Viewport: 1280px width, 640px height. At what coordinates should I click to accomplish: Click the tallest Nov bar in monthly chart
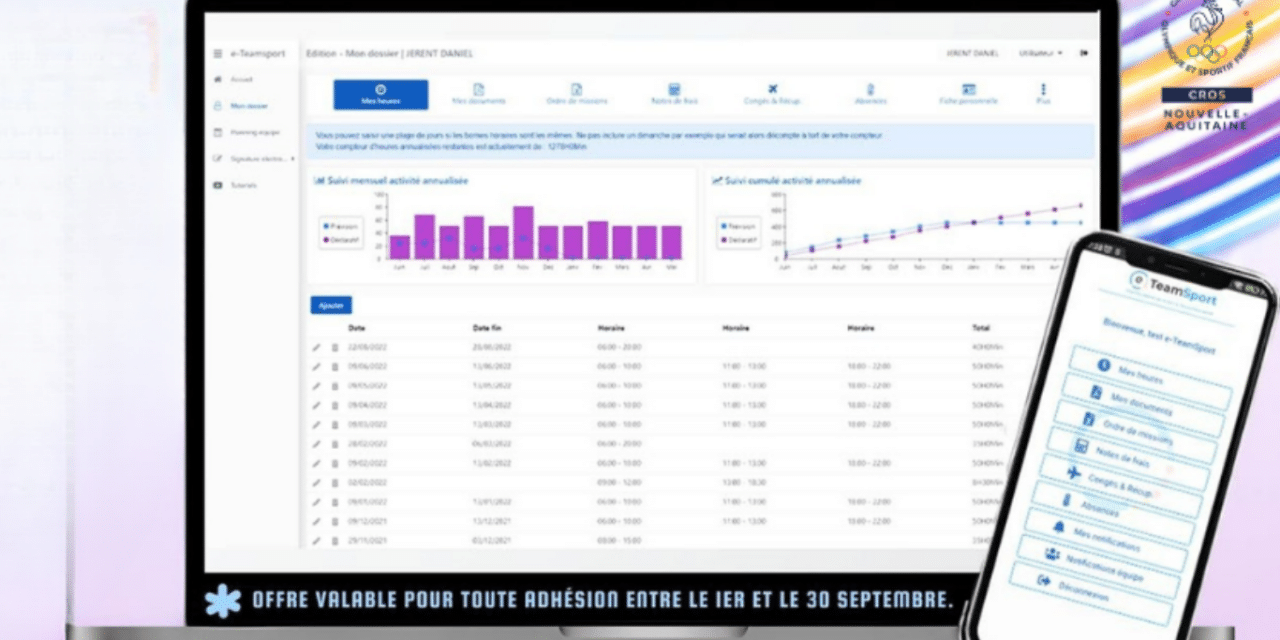(x=523, y=233)
